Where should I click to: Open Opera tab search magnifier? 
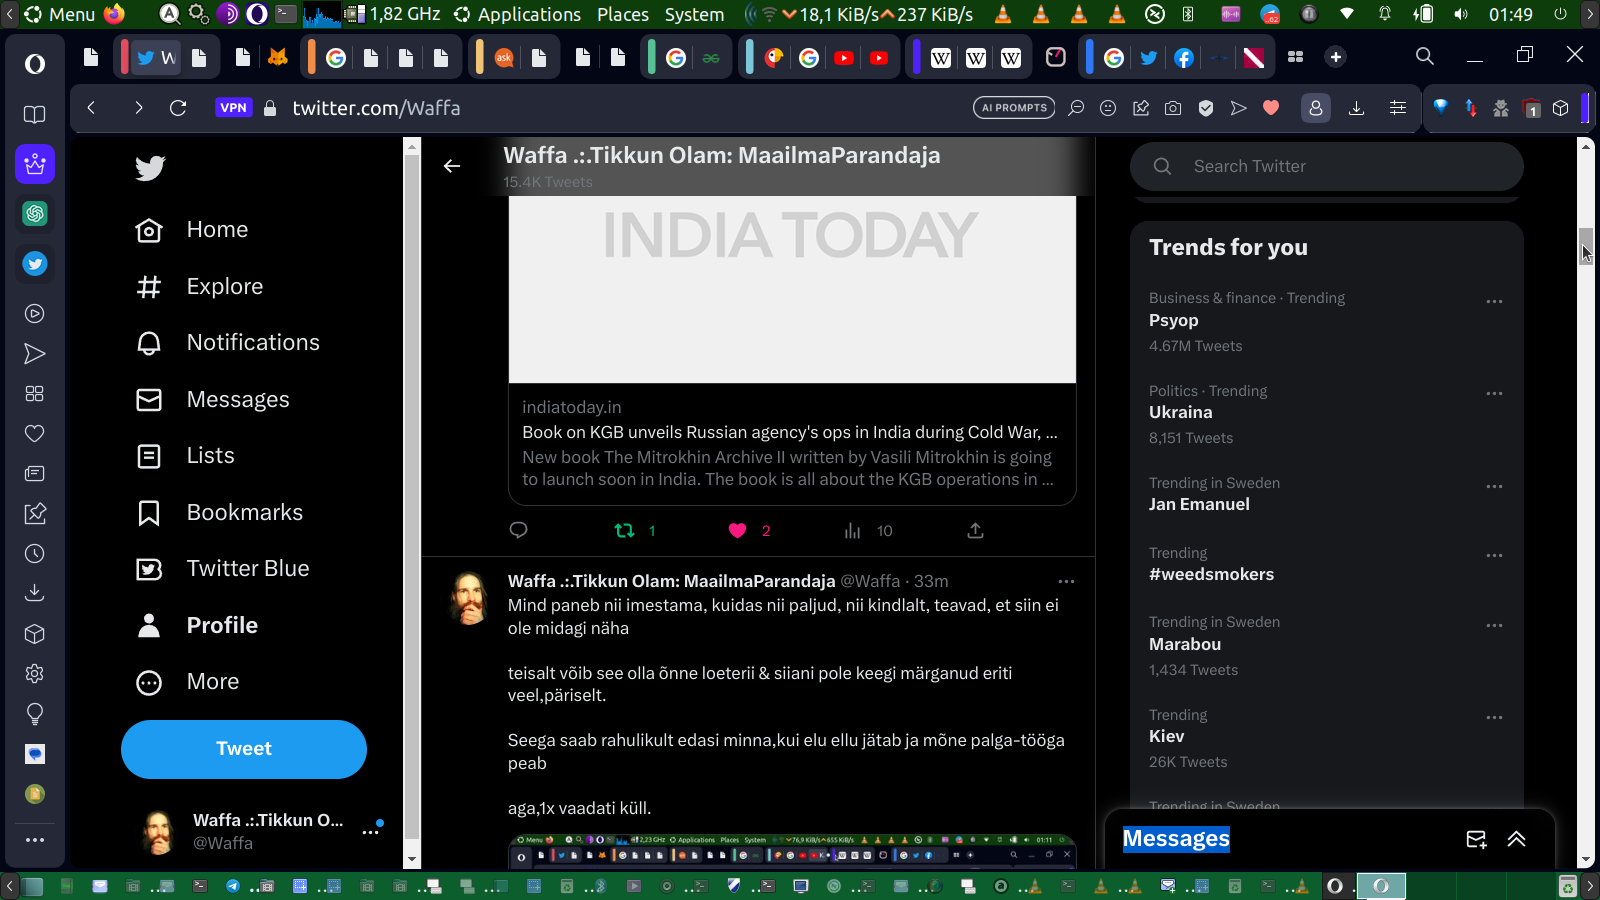tap(1425, 56)
